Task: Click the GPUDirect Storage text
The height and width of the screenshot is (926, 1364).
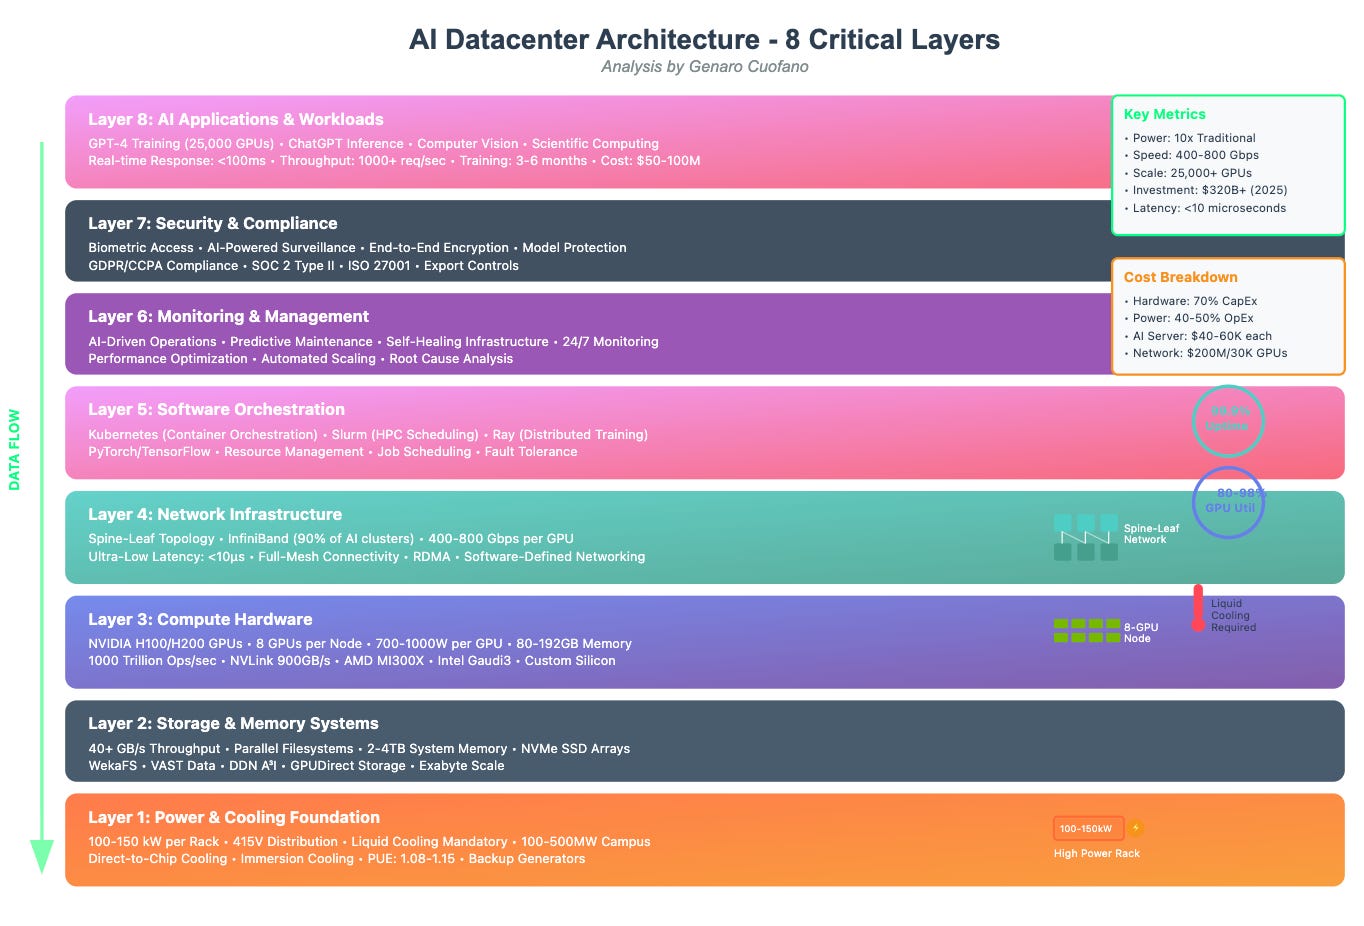Action: [348, 765]
